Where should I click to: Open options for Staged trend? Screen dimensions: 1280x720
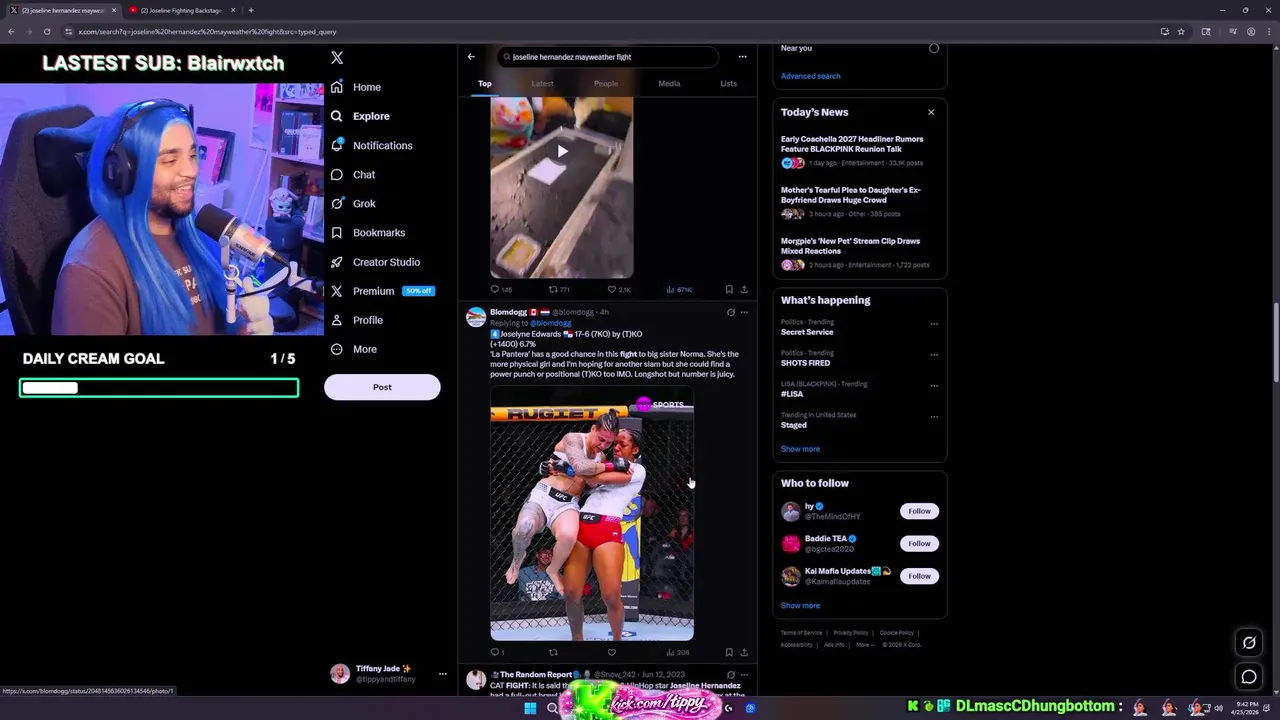pos(934,416)
